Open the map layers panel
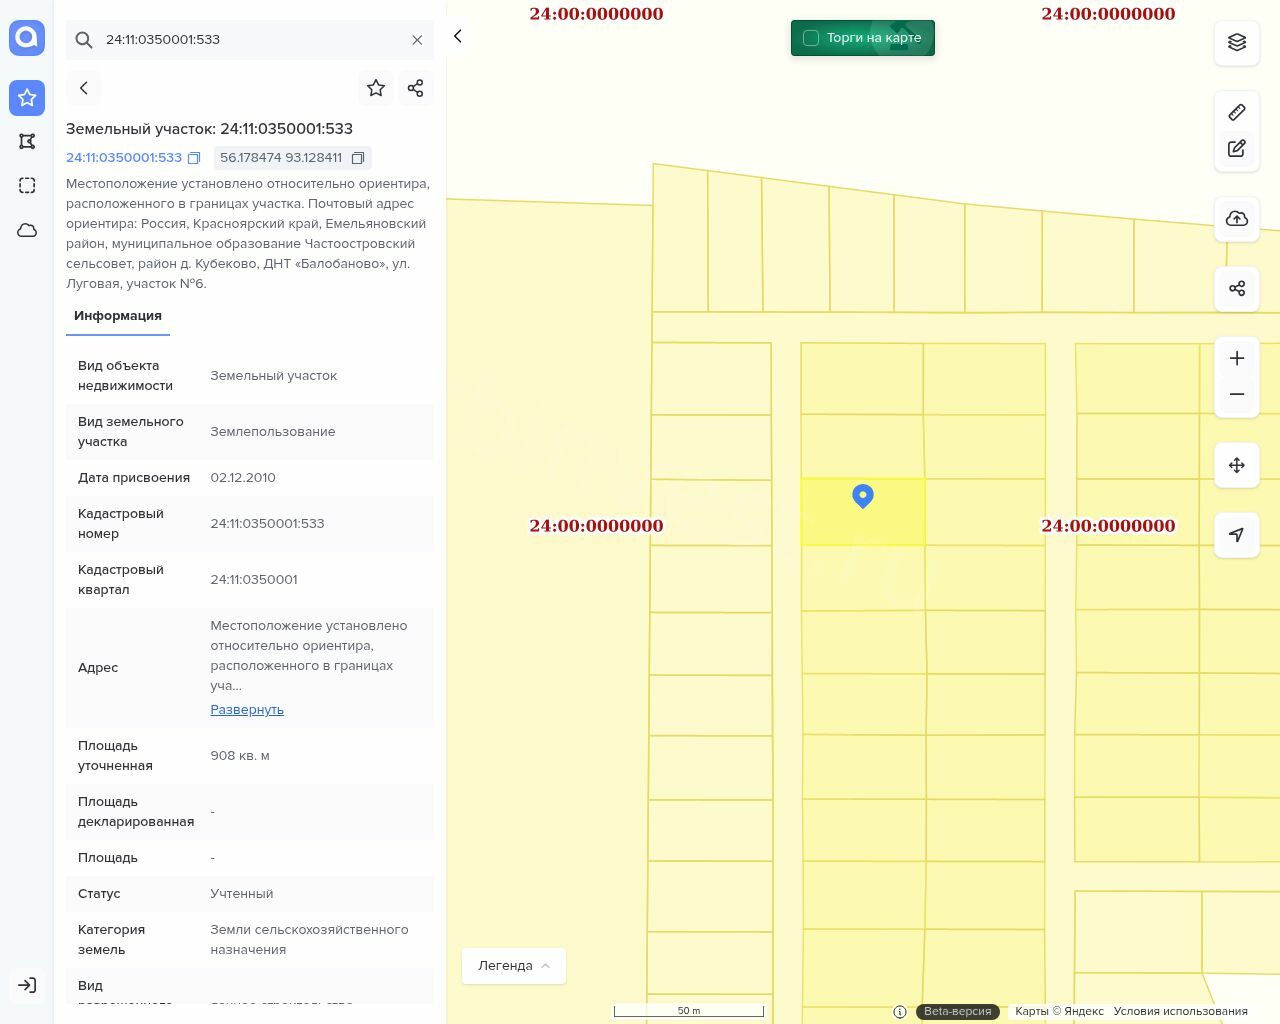1280x1024 pixels. point(1236,42)
